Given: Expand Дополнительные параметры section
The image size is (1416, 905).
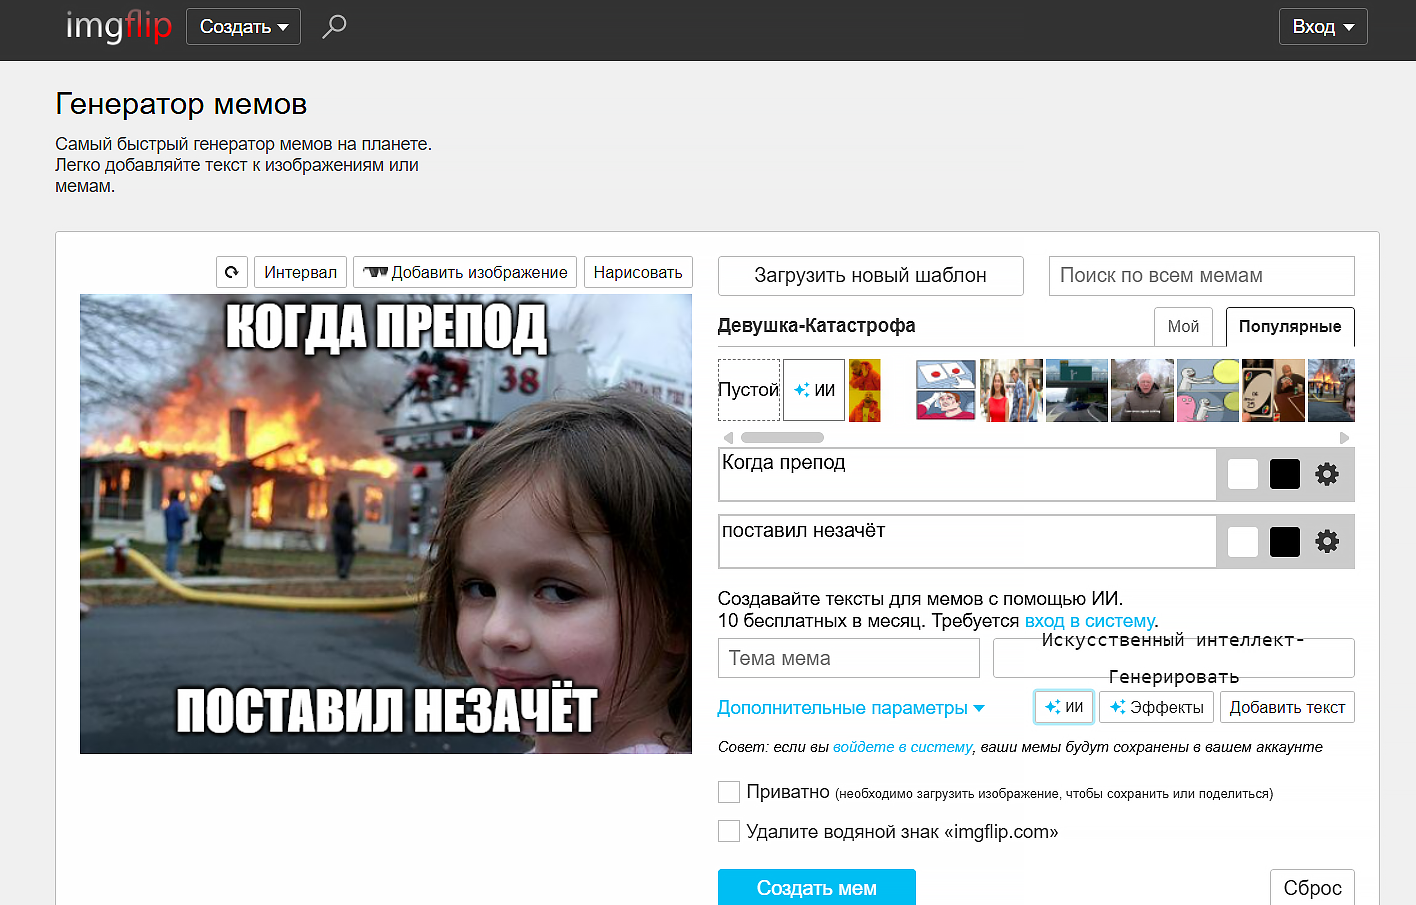Looking at the screenshot, I should click(x=851, y=708).
